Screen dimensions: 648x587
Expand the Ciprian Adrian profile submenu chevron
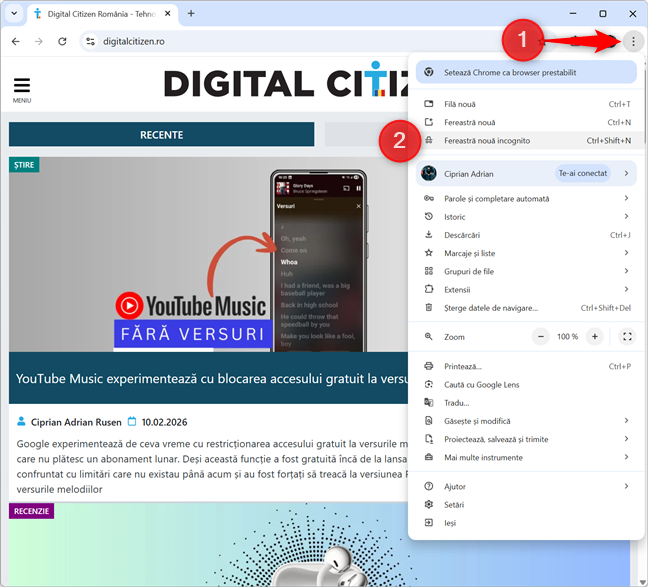point(627,173)
